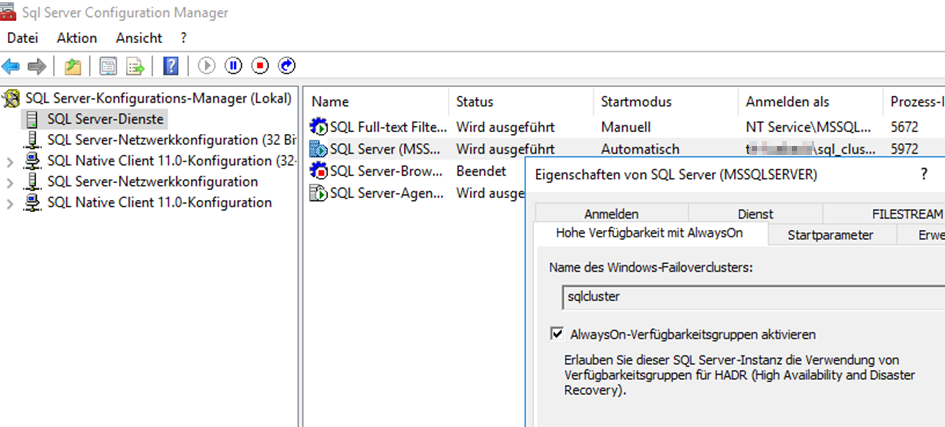Open properties via toolbar properties icon
Screen dimensions: 945x427
108,66
